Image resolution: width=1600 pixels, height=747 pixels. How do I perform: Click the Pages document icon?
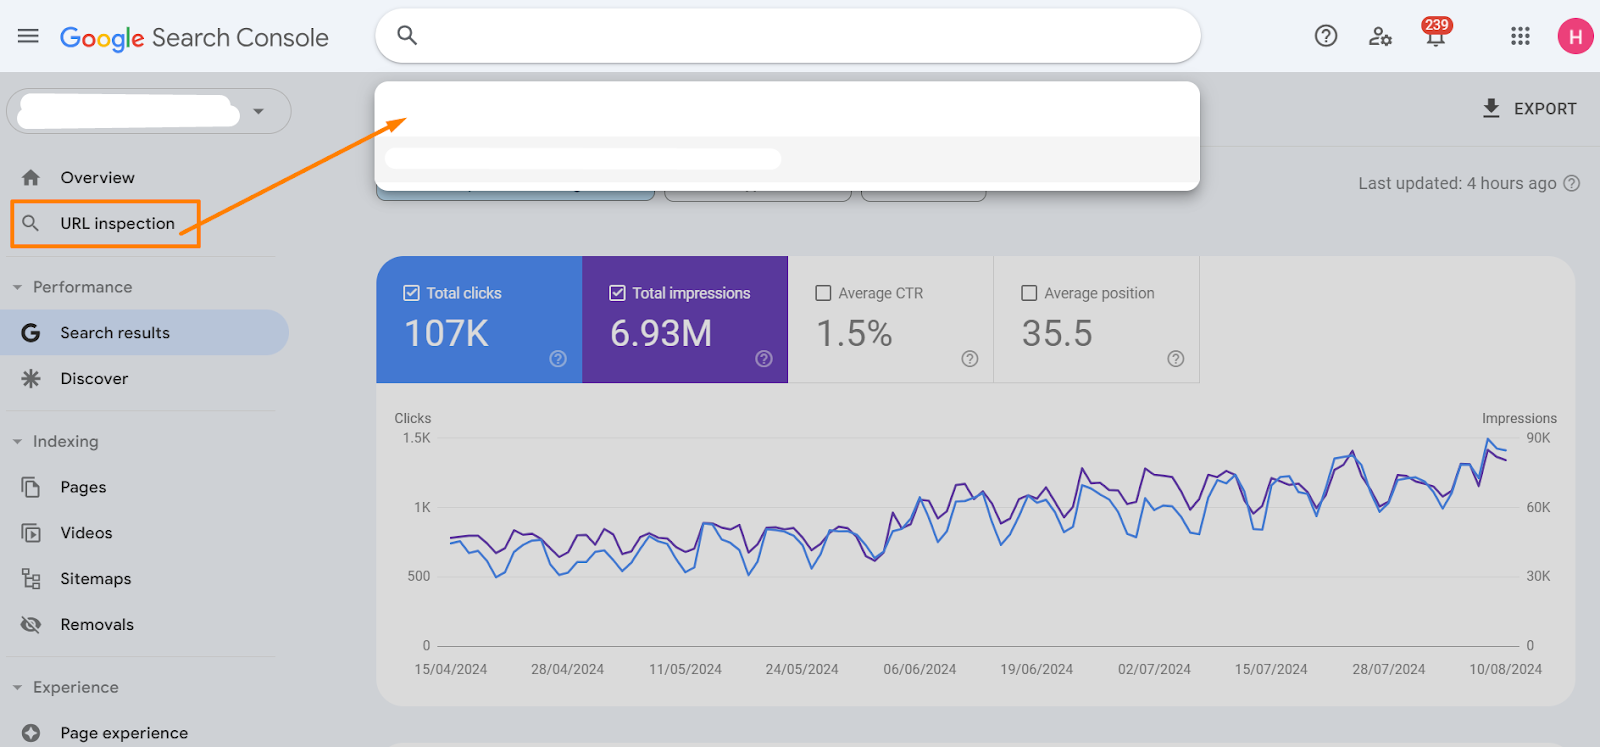coord(31,487)
